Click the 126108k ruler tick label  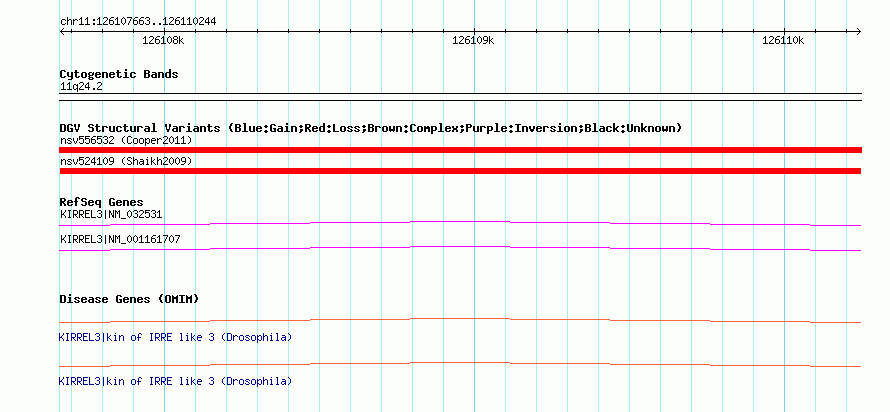[163, 40]
